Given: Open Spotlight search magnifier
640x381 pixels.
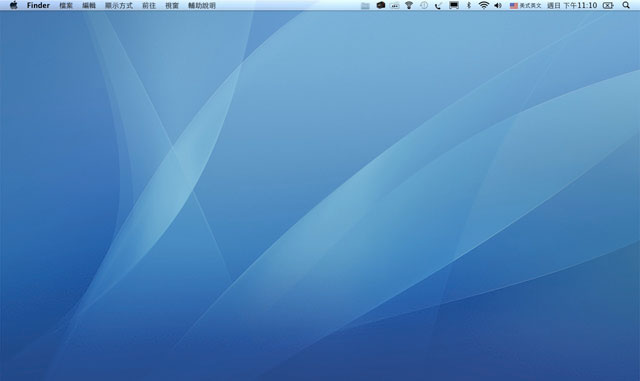Looking at the screenshot, I should coord(626,5).
